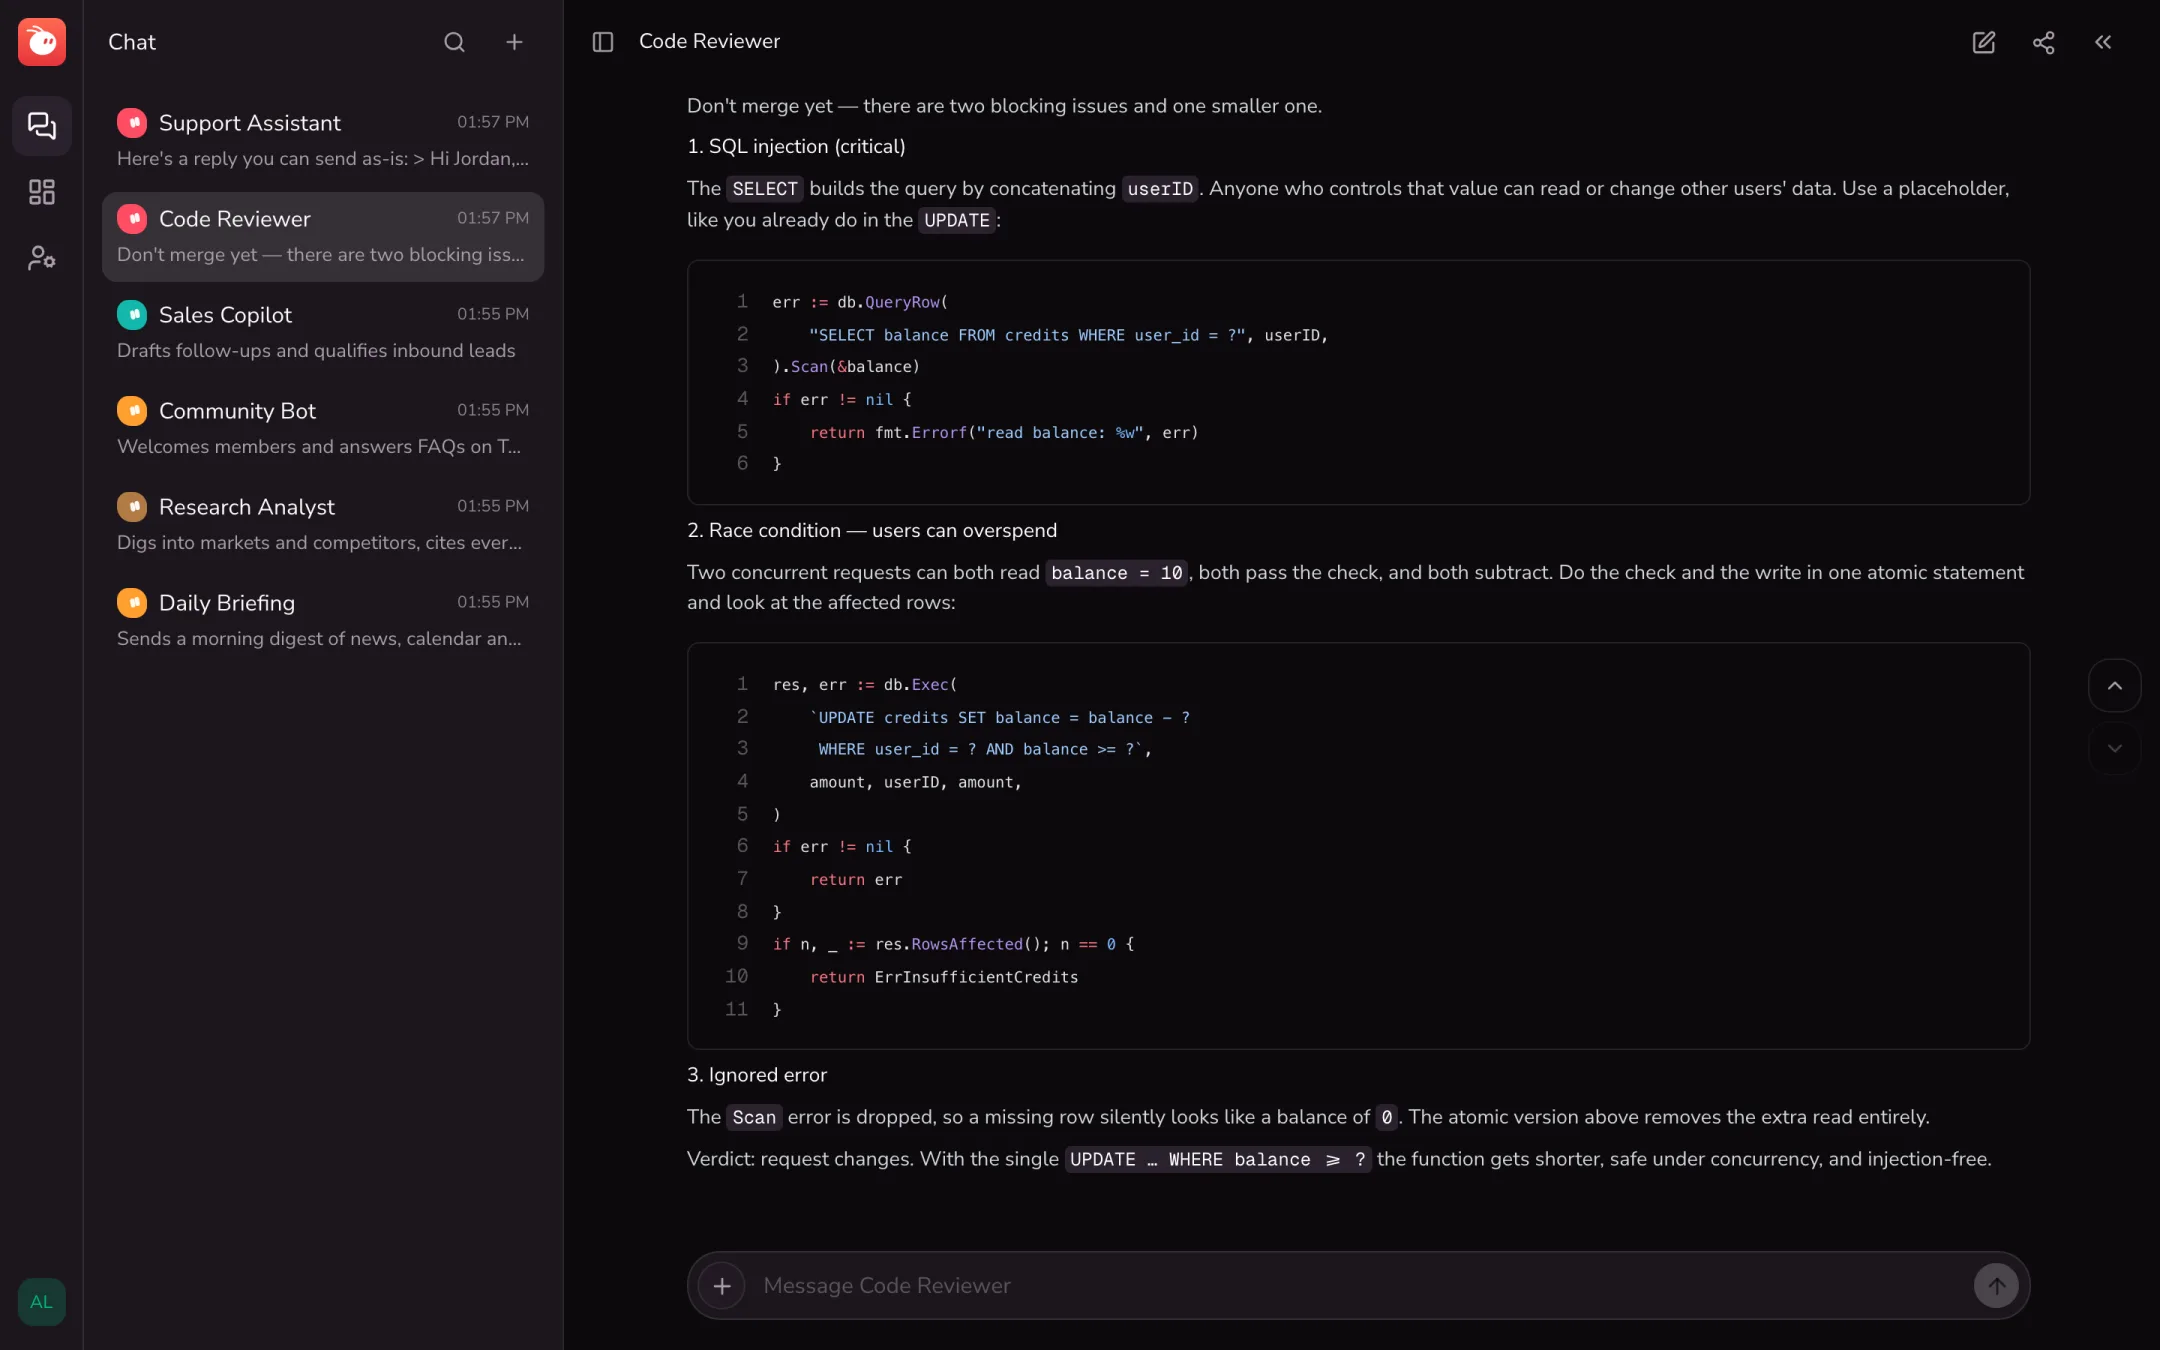Focus the Message Code Reviewer input

[1358, 1286]
